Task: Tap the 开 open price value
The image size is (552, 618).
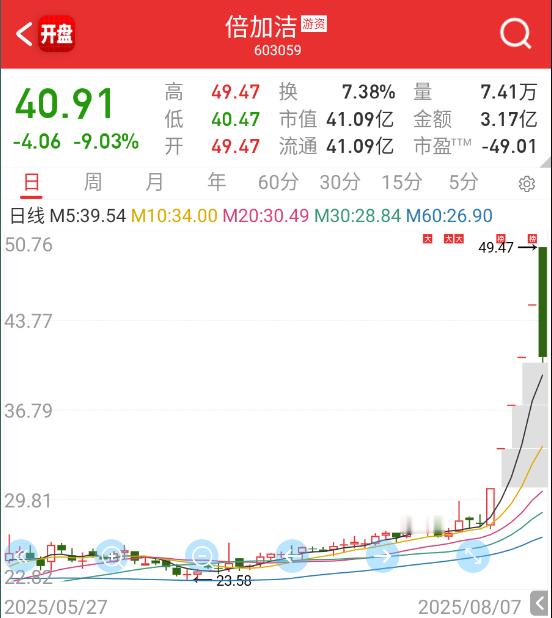Action: [235, 146]
